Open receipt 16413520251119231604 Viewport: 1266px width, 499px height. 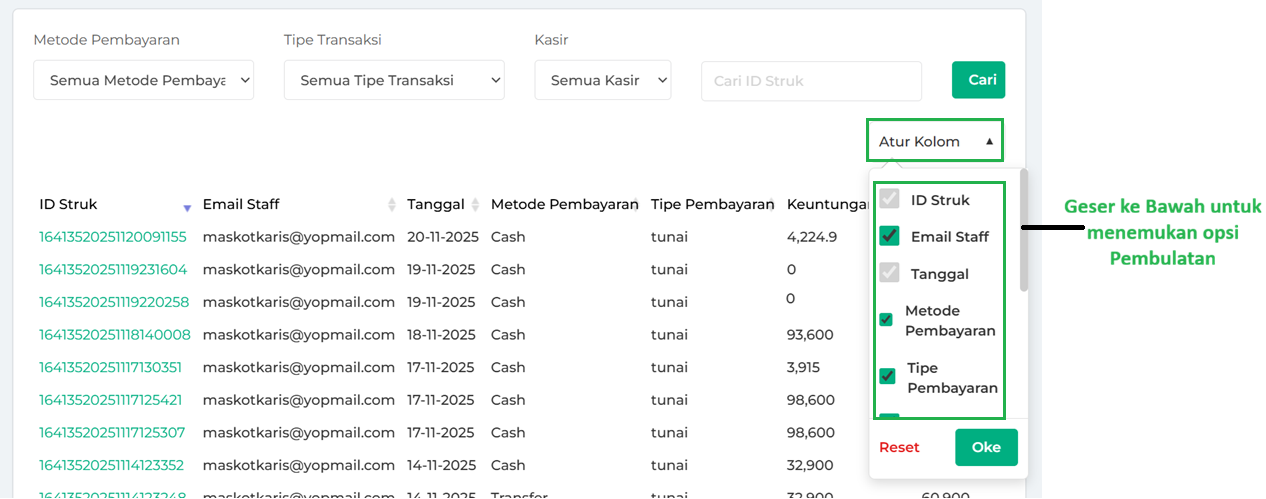click(113, 270)
